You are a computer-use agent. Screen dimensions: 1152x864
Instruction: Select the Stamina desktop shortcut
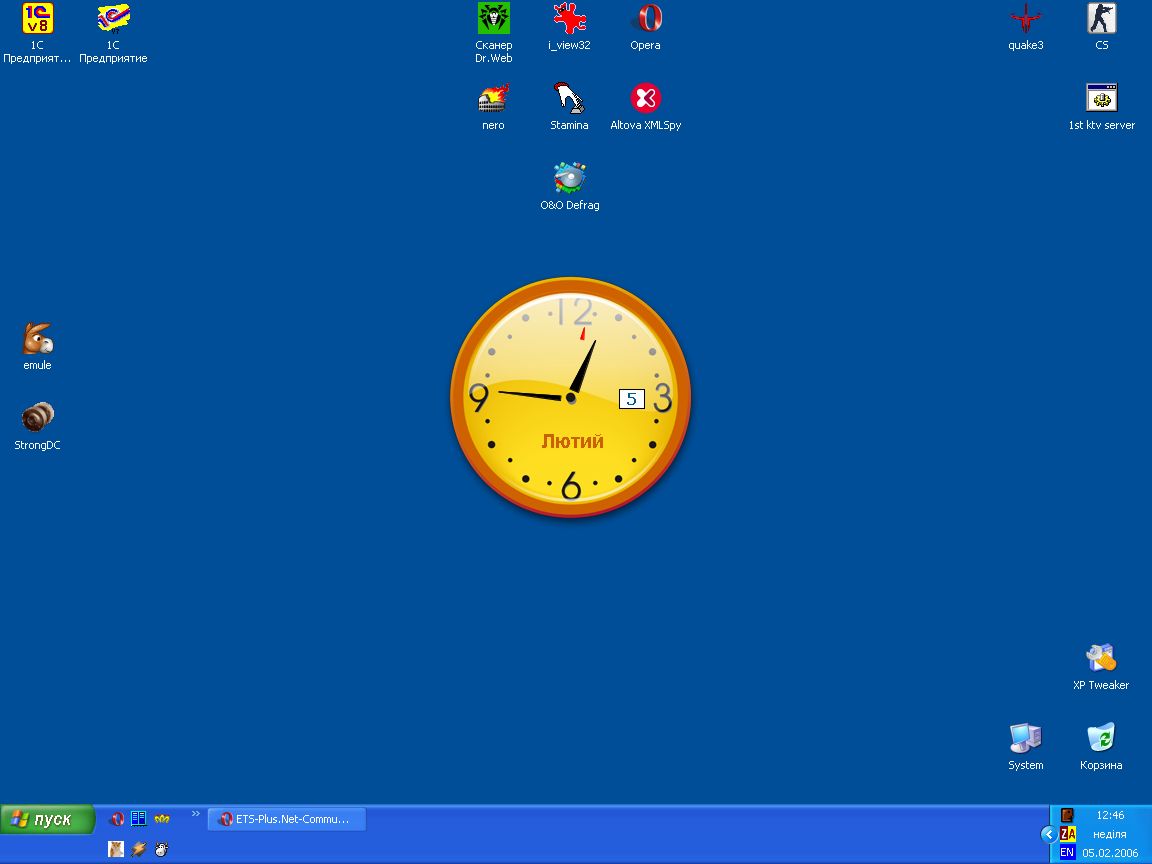(569, 99)
